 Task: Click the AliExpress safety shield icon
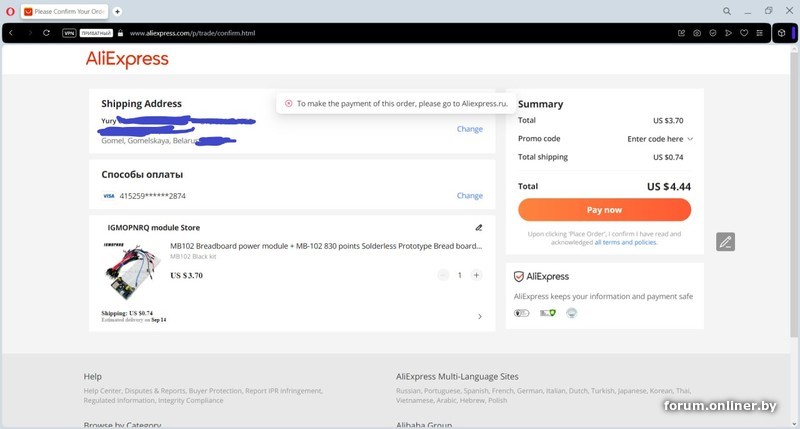518,276
